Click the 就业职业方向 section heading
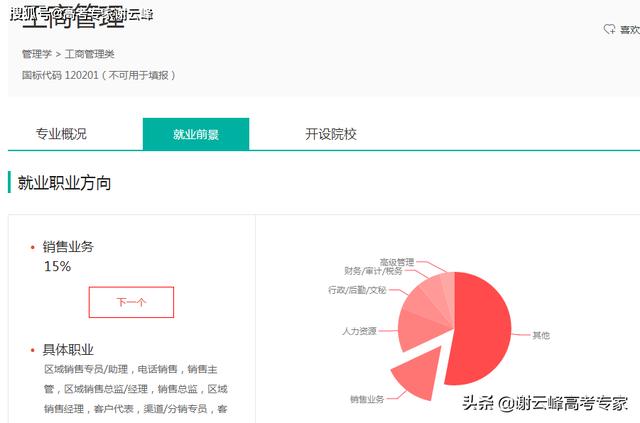The height and width of the screenshot is (423, 640). coord(64,183)
